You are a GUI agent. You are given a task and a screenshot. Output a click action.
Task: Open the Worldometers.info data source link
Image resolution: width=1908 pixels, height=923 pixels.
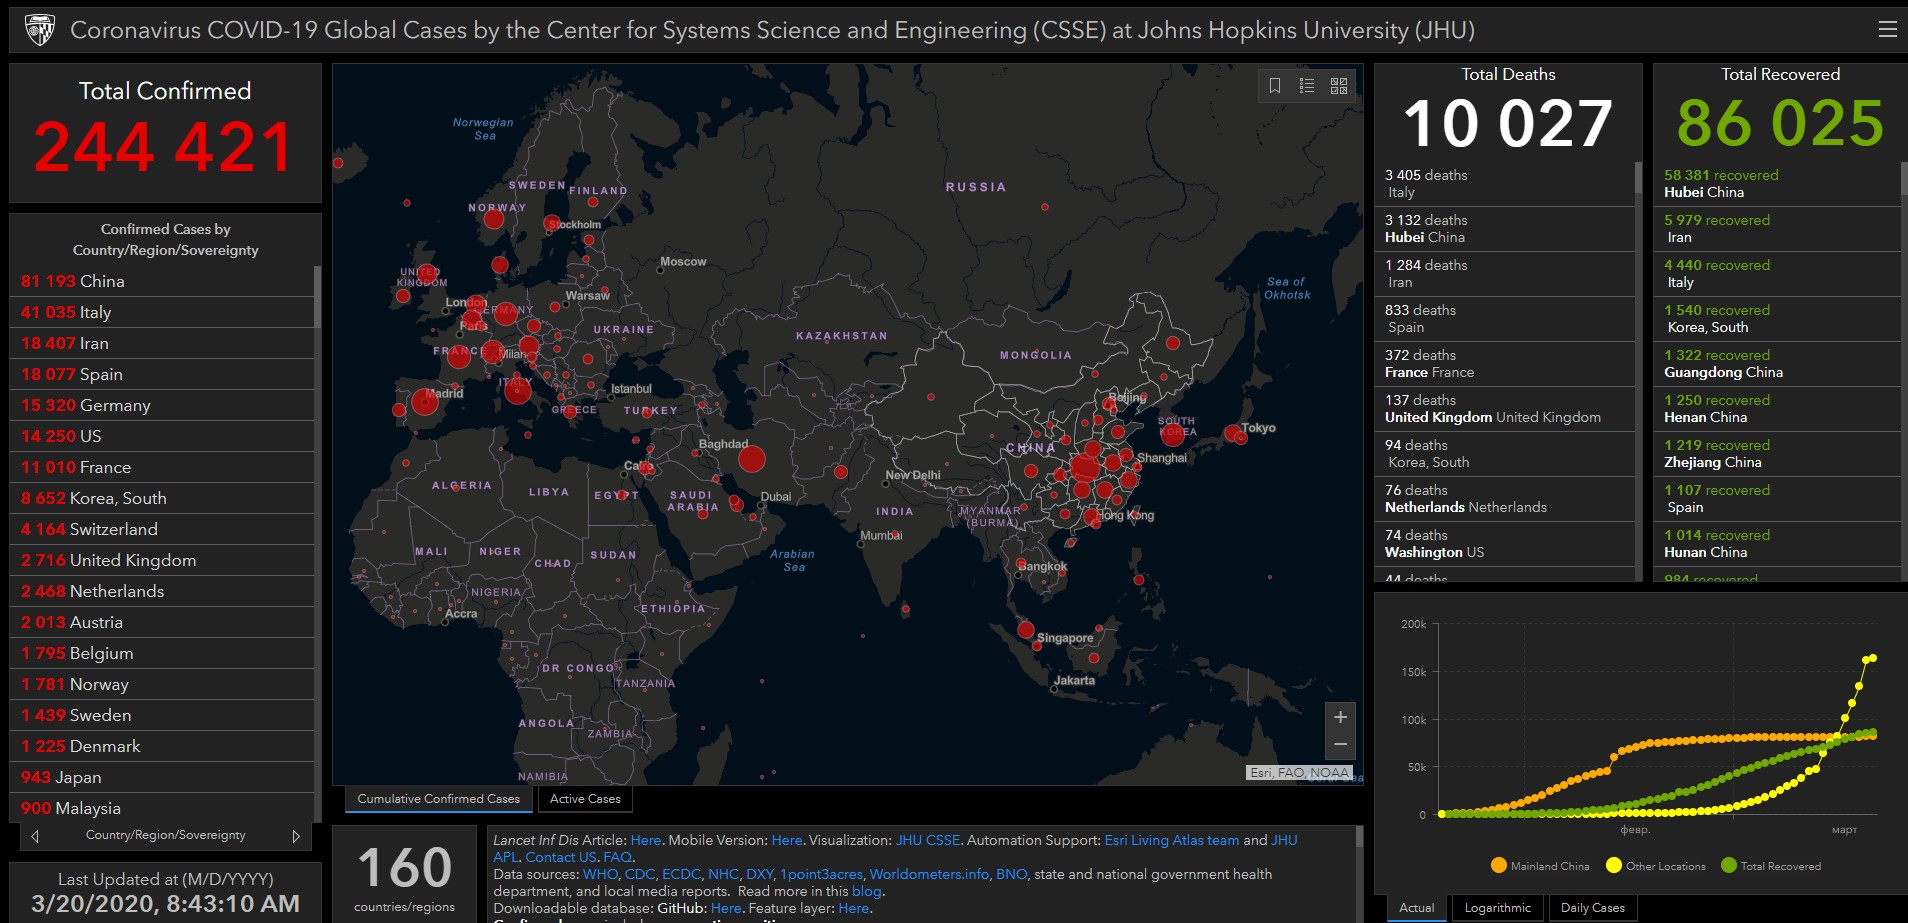(929, 874)
